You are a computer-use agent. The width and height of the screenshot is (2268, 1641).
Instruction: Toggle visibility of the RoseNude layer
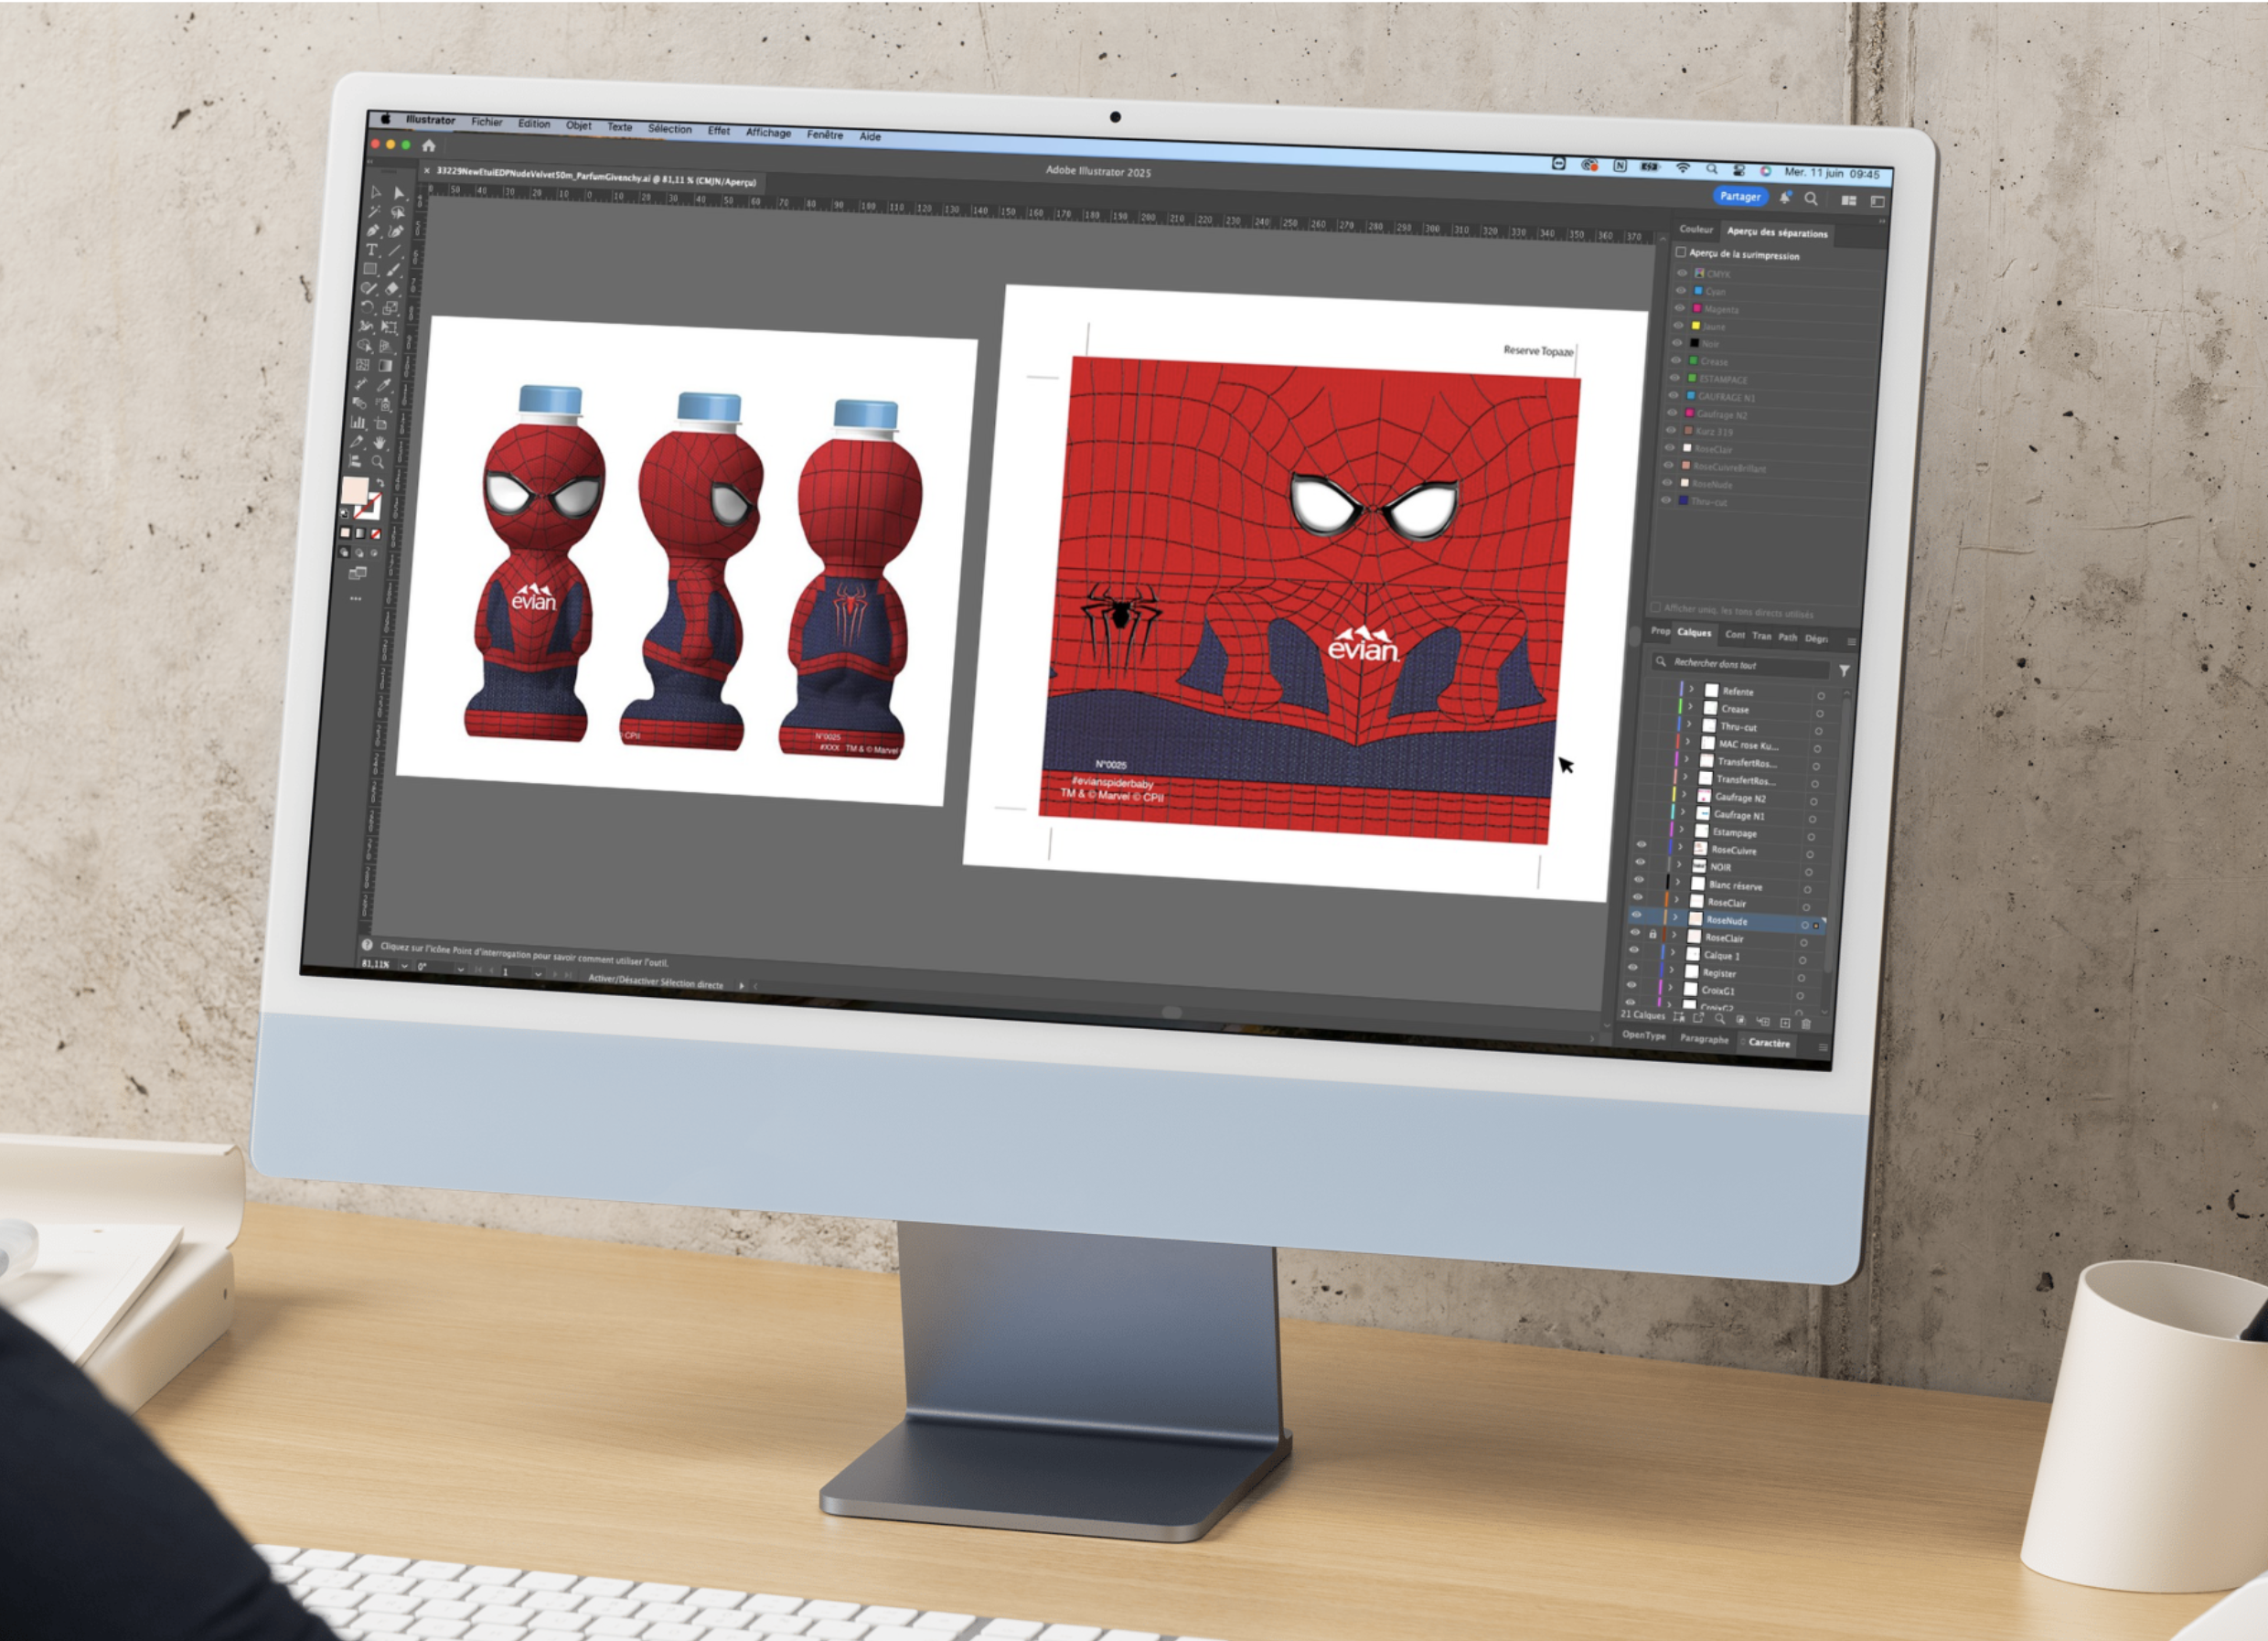coord(1637,914)
